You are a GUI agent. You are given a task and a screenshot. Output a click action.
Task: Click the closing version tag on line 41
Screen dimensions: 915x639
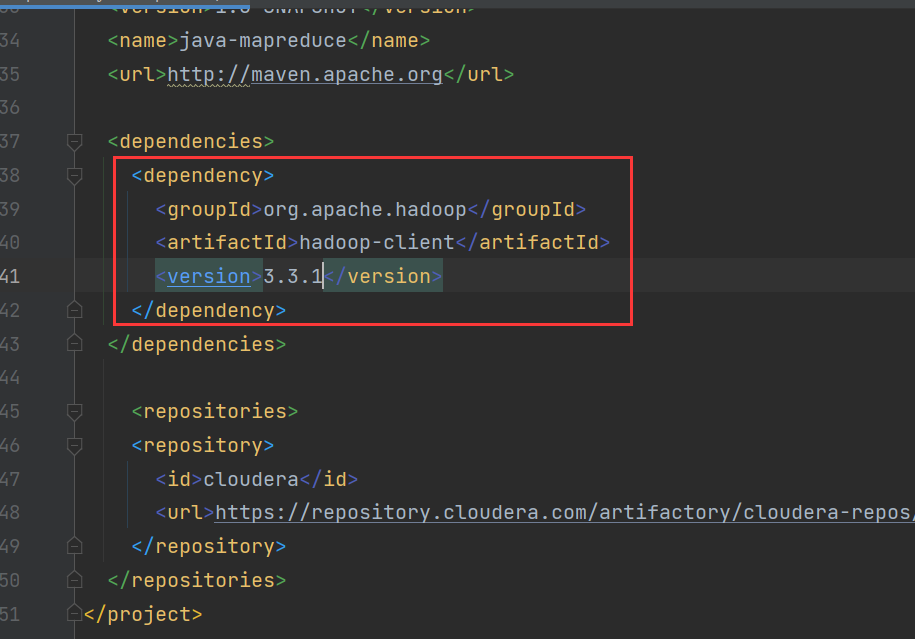tap(383, 277)
